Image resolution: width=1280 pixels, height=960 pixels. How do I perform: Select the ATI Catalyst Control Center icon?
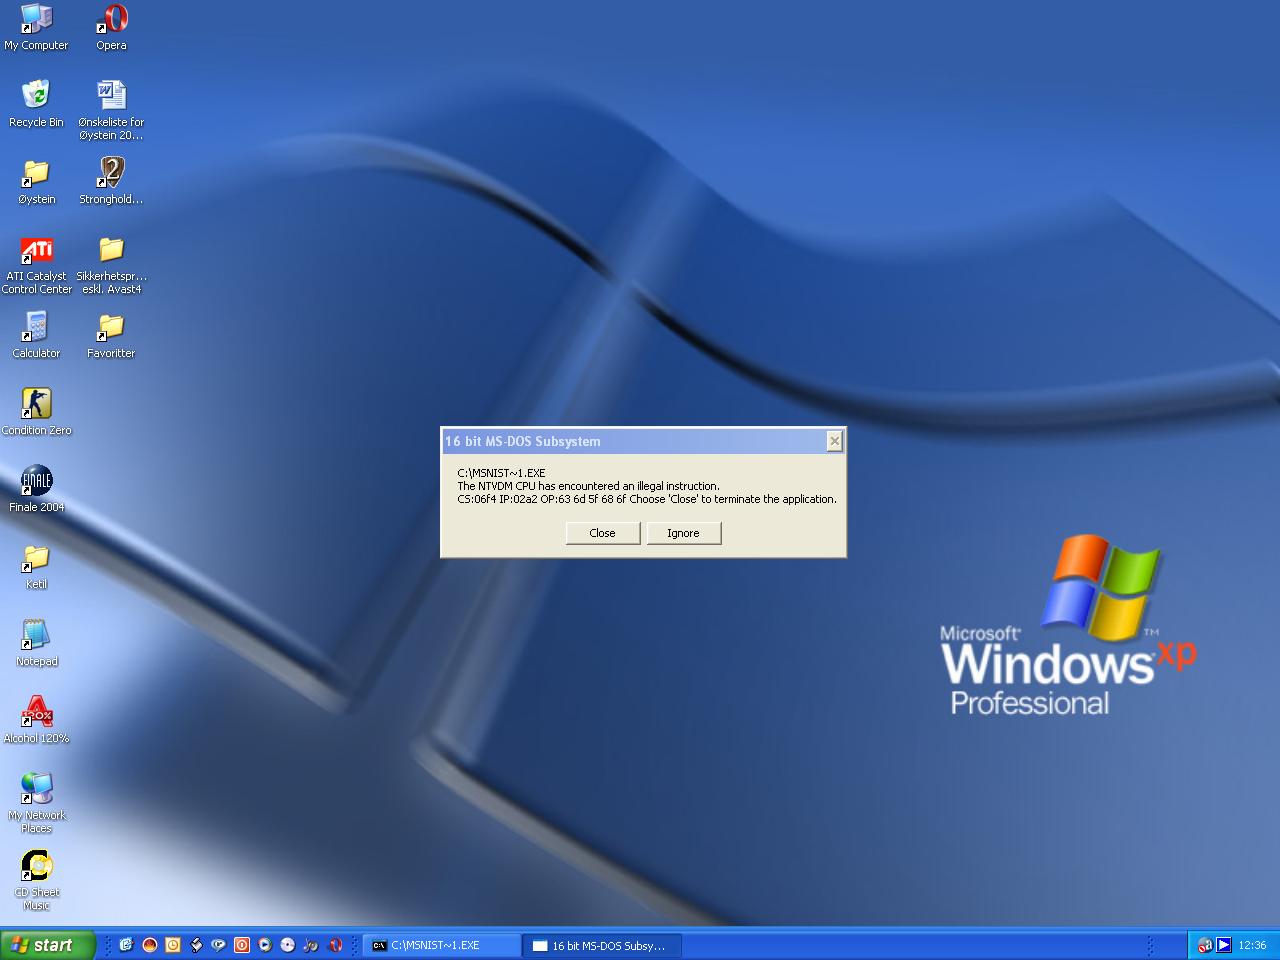[37, 264]
